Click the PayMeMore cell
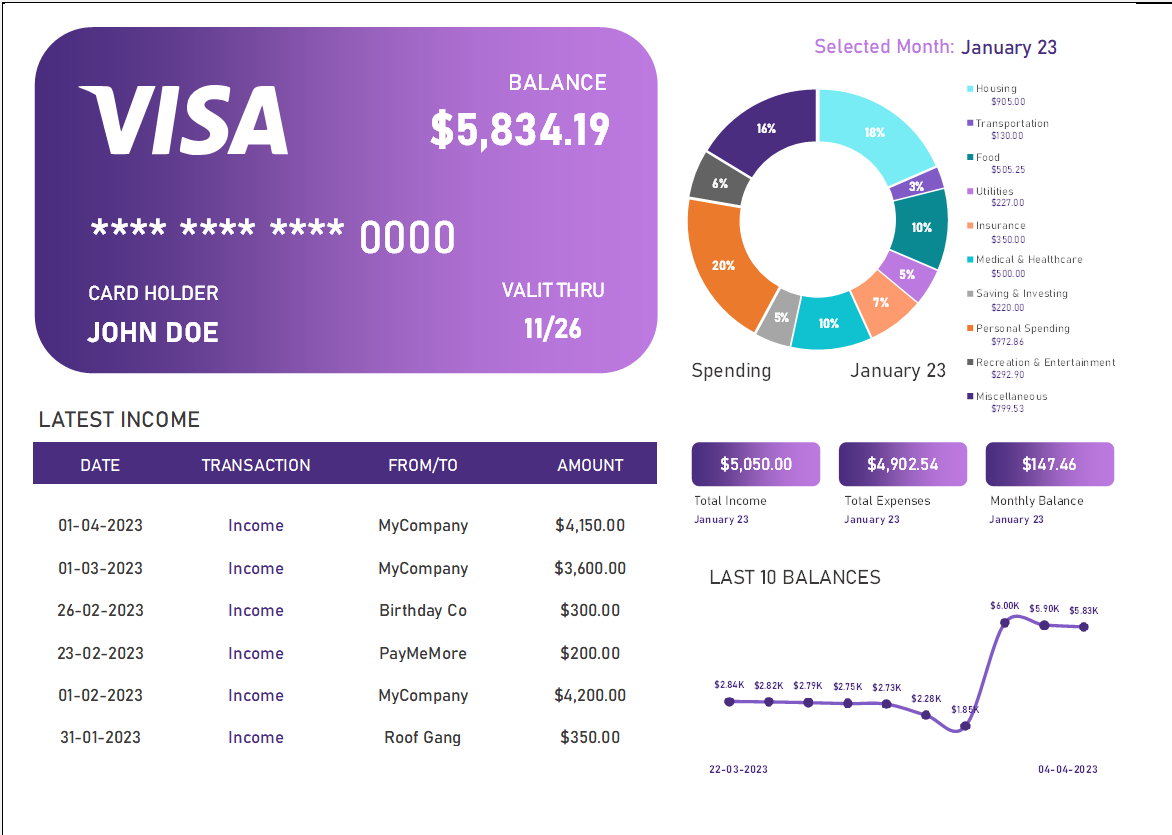 click(x=423, y=653)
